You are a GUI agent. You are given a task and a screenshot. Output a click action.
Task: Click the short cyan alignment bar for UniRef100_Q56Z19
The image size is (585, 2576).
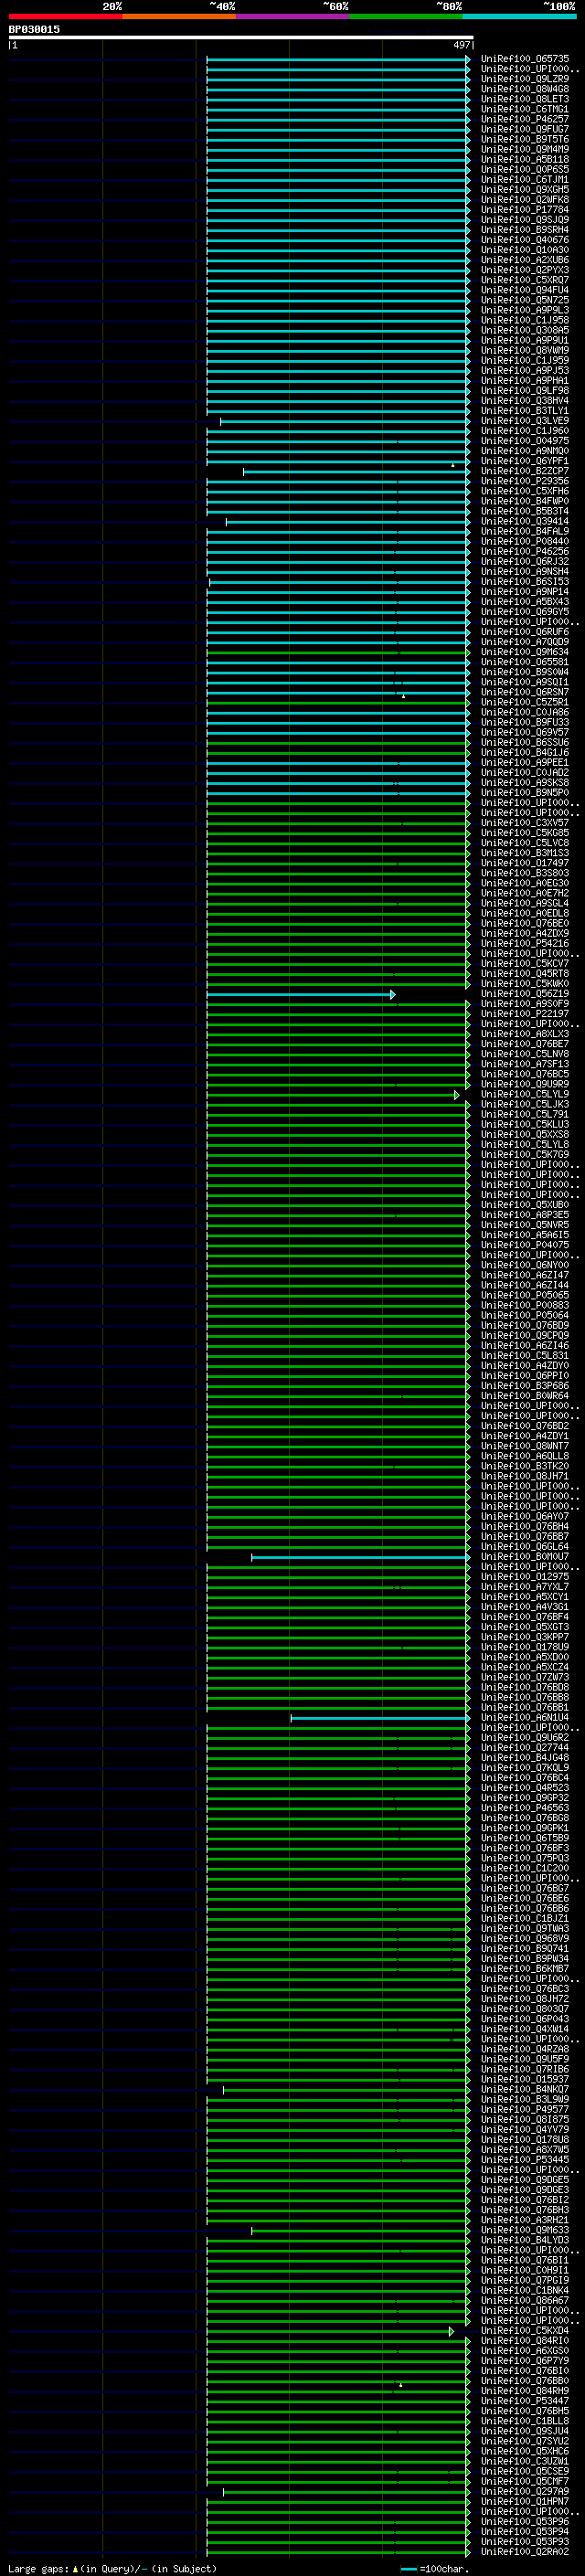tap(301, 995)
